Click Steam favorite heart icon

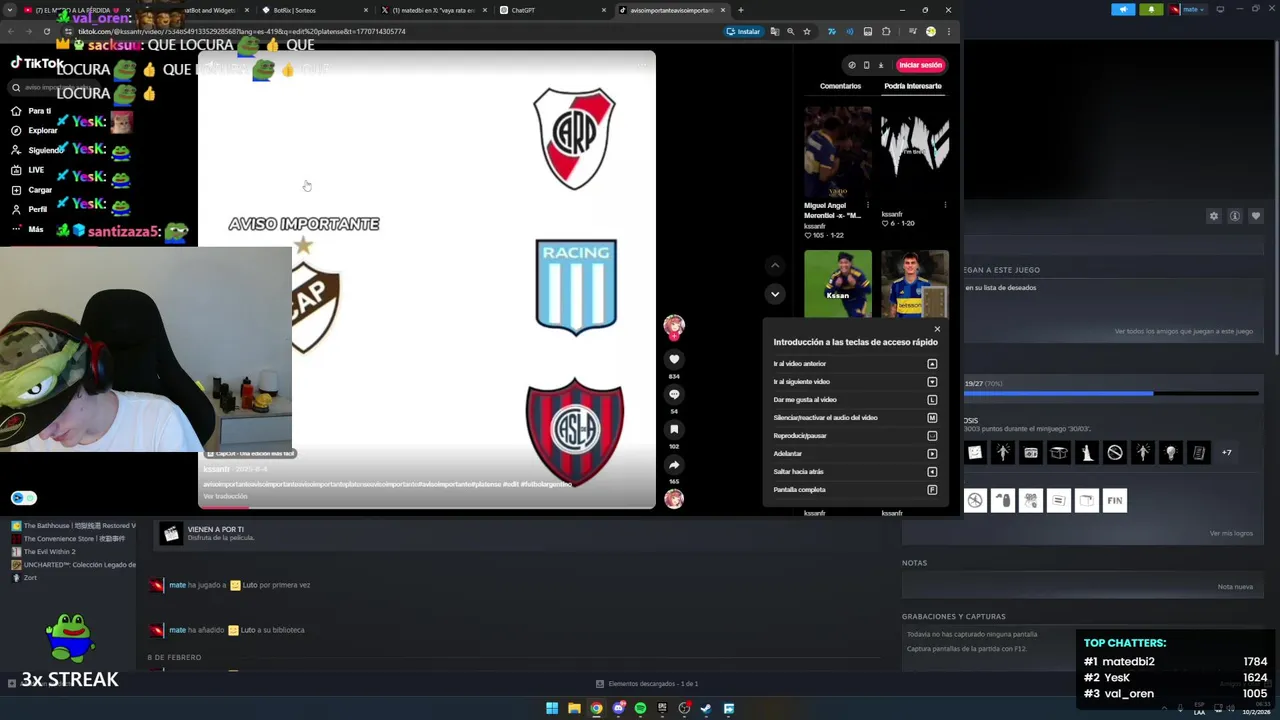tap(1256, 216)
